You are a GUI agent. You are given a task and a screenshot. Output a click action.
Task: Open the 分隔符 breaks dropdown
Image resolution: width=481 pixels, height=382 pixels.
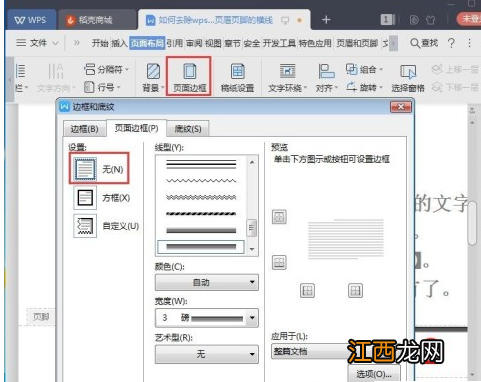[x=106, y=69]
